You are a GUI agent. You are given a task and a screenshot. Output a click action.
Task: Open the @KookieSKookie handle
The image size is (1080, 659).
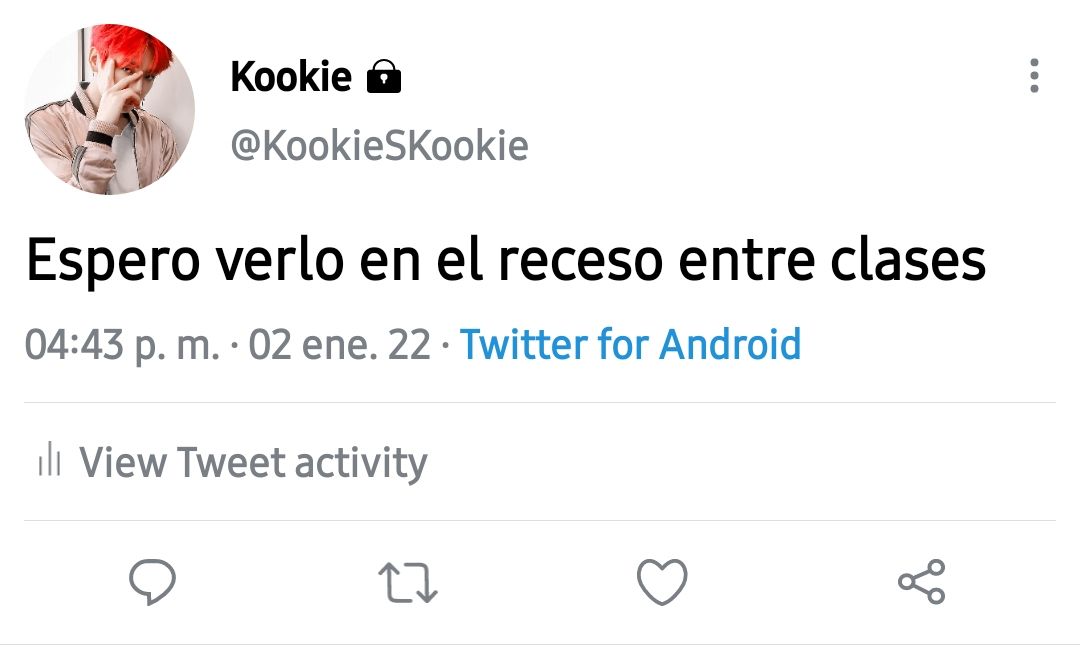(380, 145)
